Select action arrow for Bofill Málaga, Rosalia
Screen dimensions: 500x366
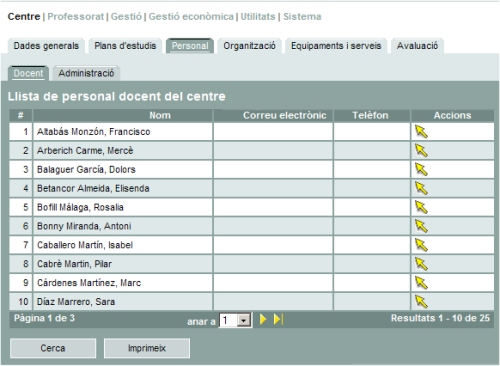click(x=421, y=207)
